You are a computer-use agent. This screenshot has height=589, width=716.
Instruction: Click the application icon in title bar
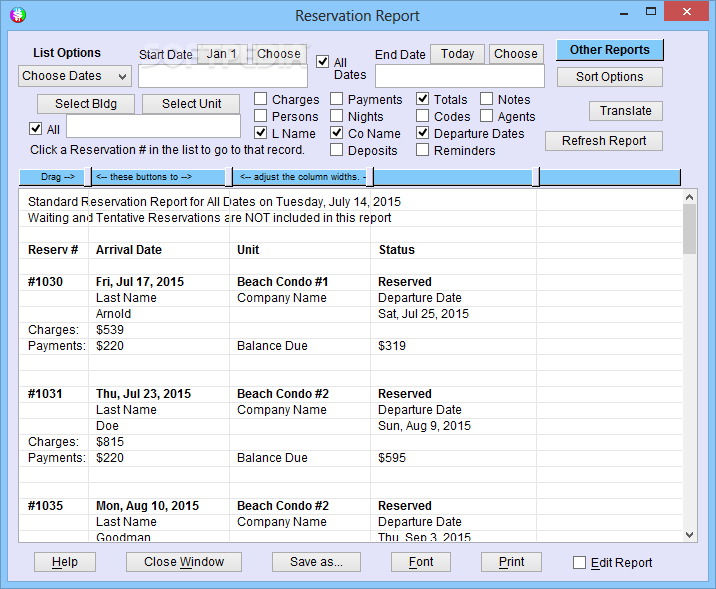tap(17, 15)
